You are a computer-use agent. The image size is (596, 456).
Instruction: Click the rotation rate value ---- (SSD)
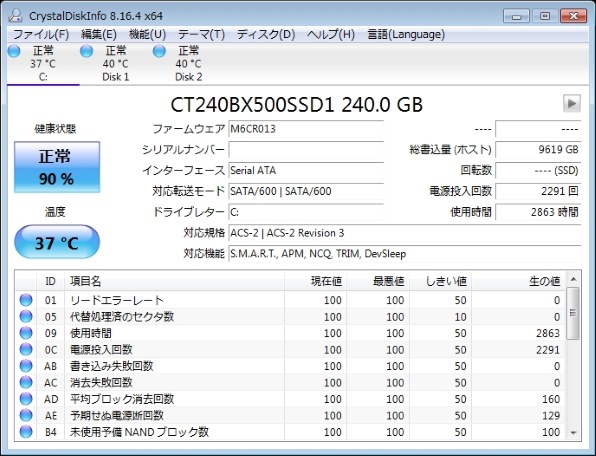539,171
